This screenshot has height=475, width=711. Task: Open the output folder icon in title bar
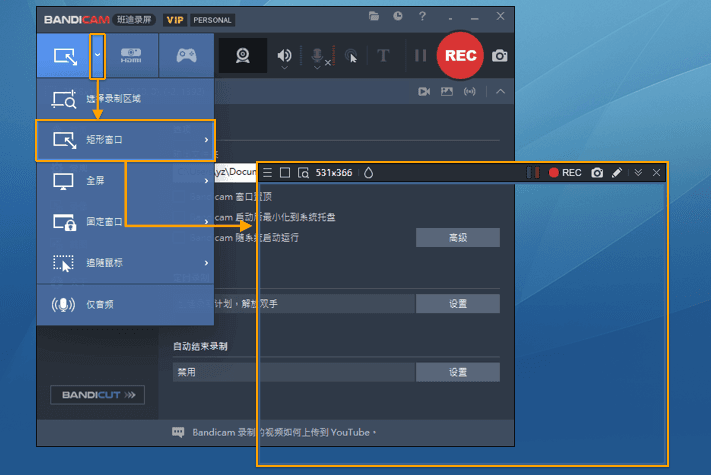[x=374, y=16]
